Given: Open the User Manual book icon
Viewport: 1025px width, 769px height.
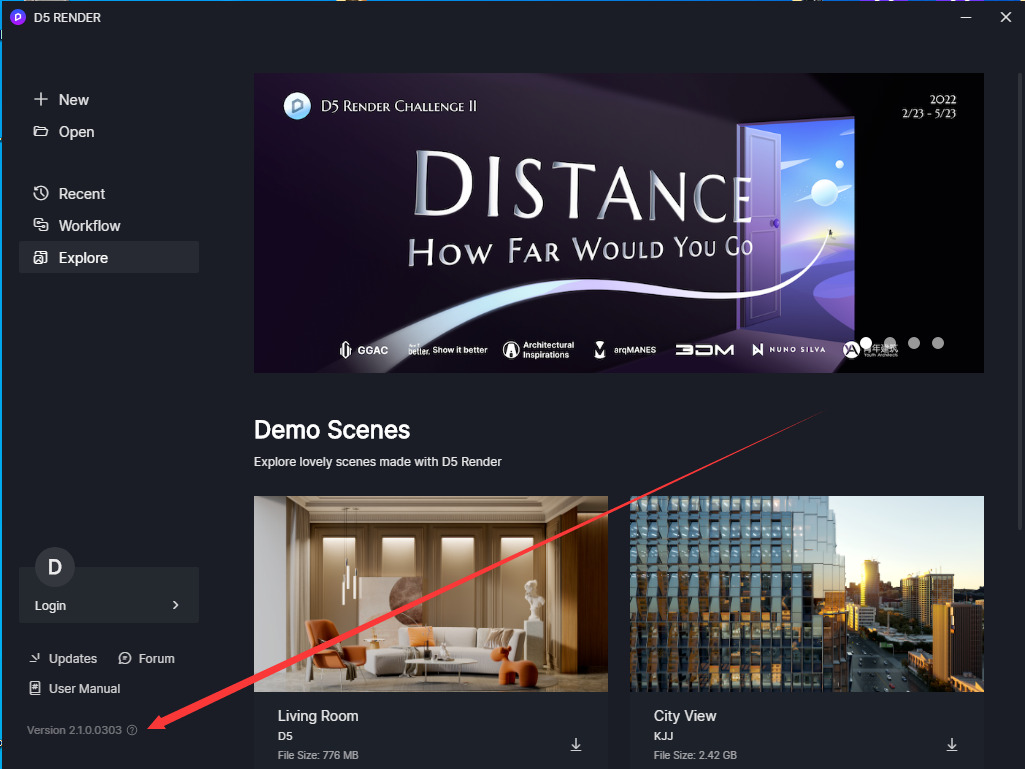Looking at the screenshot, I should (x=35, y=688).
